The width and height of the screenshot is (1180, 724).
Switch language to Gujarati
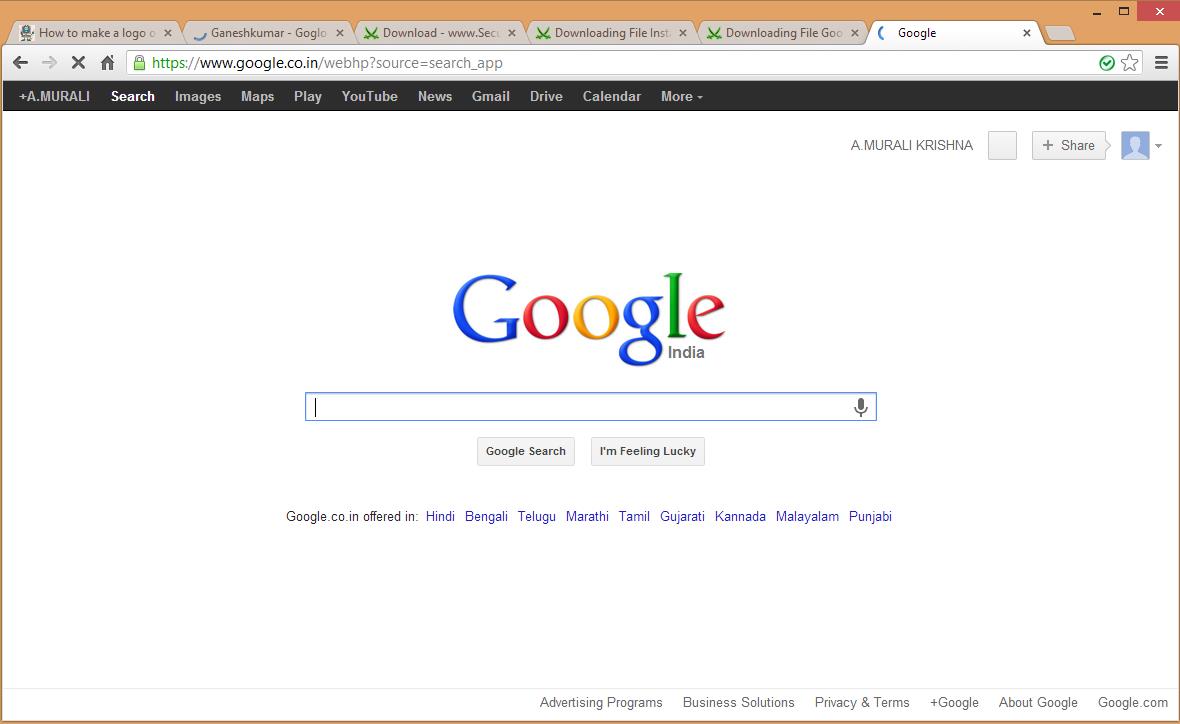point(683,516)
